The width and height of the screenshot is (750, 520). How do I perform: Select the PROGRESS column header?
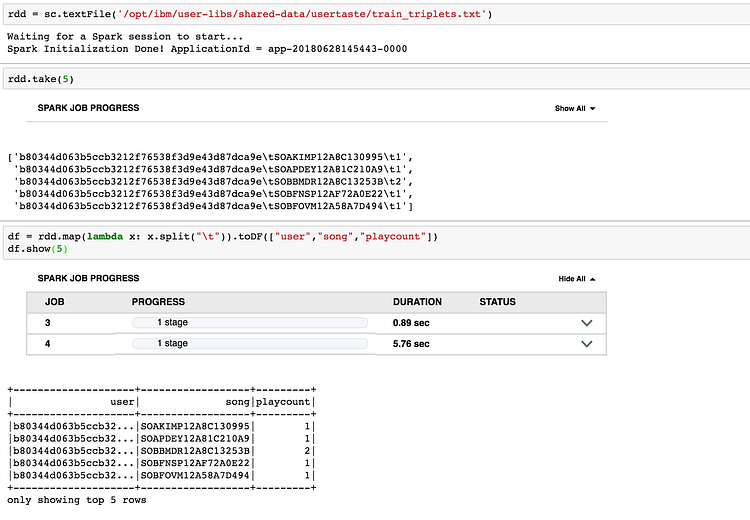(x=158, y=302)
